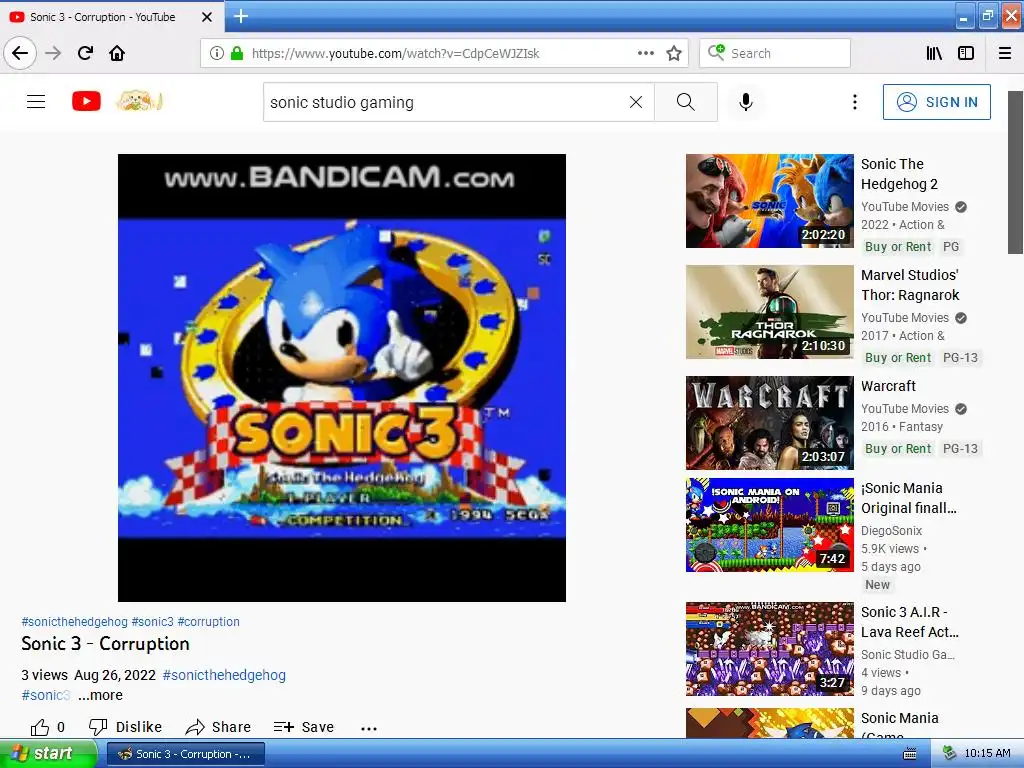The image size is (1024, 768).
Task: Click Buy or Rent under Sonic The Hedgehog 2
Action: pos(898,247)
